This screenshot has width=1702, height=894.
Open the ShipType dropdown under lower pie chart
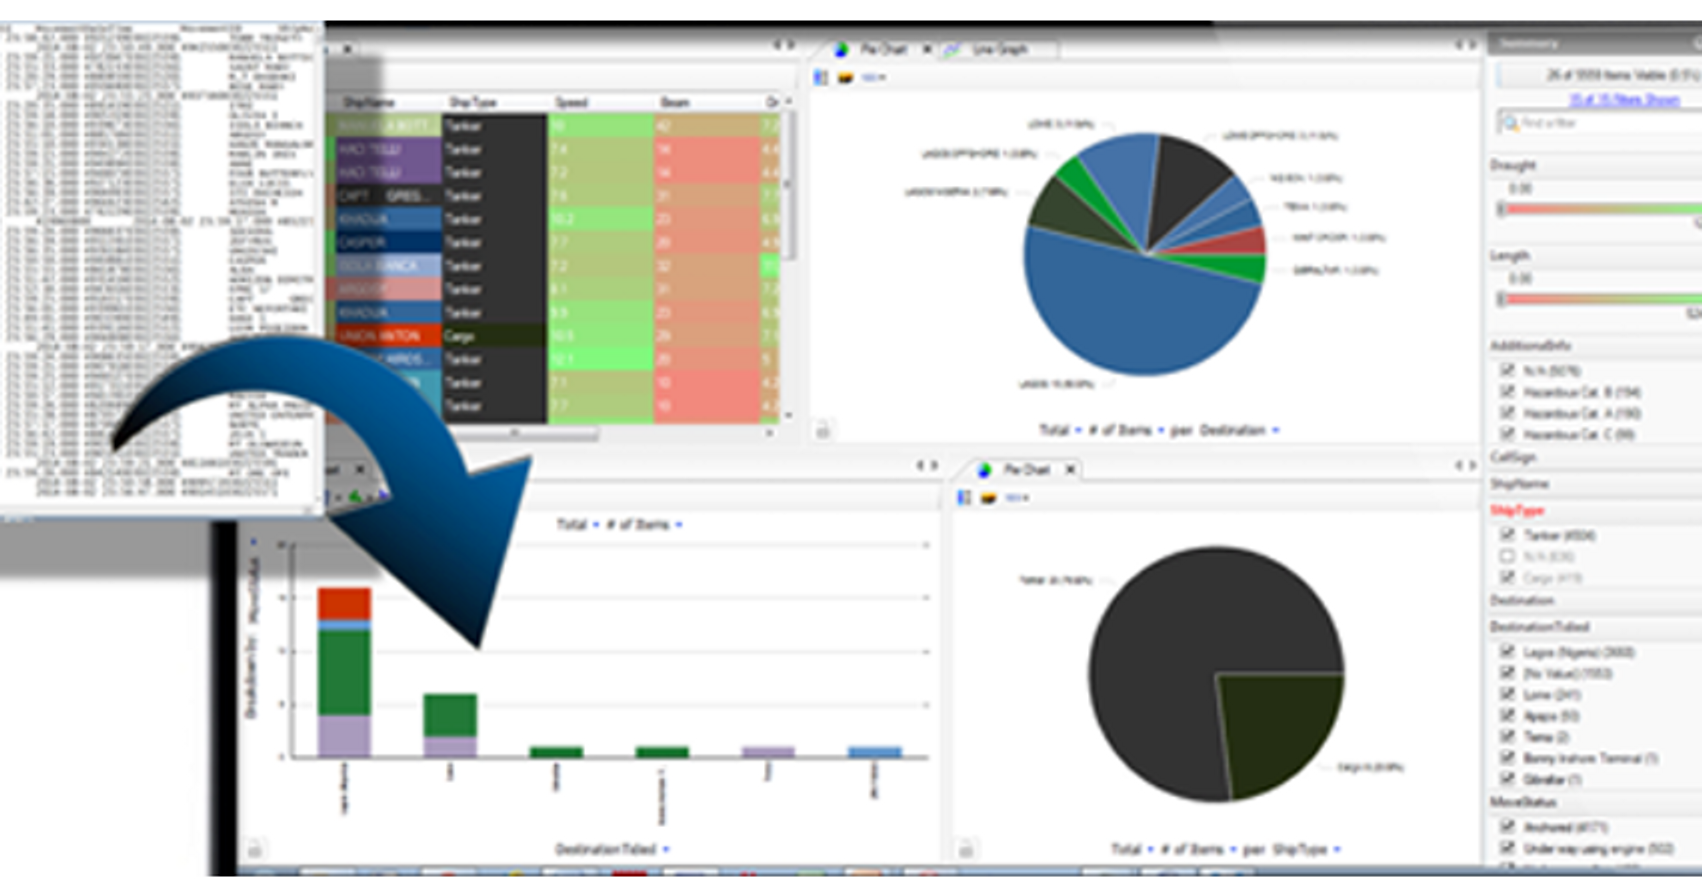pos(1306,849)
